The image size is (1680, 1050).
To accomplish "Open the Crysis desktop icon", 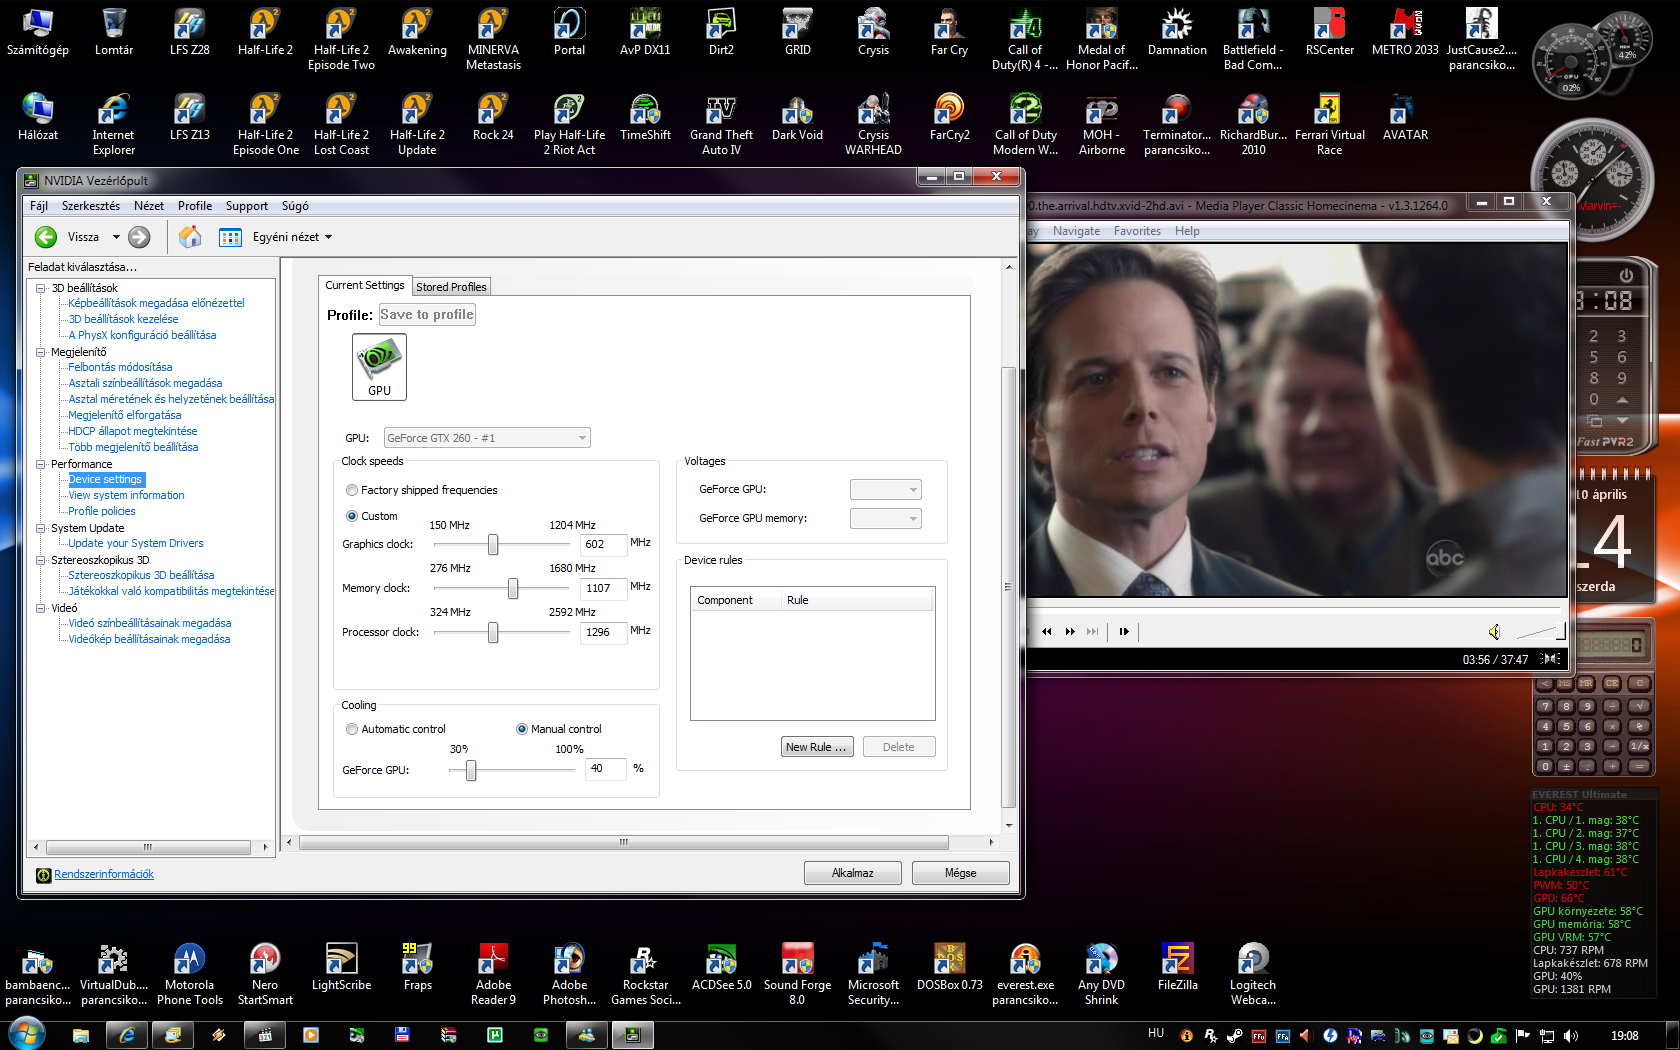I will (873, 32).
